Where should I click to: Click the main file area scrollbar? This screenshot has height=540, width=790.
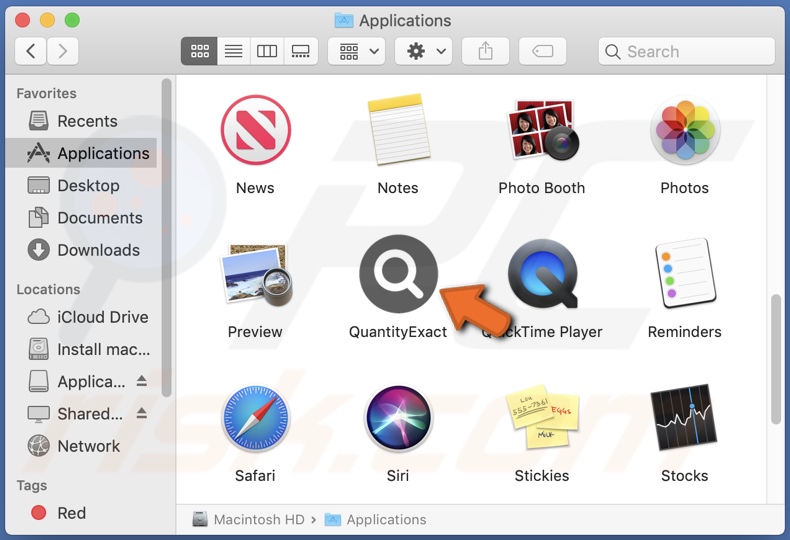click(x=775, y=360)
